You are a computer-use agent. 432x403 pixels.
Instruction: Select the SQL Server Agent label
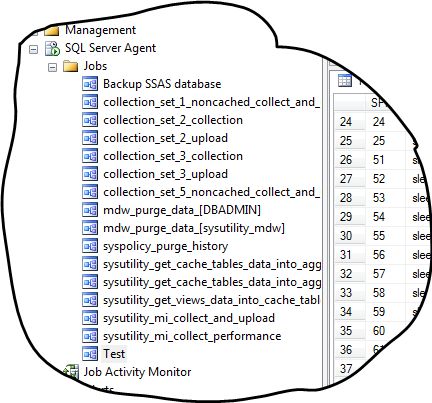click(x=110, y=48)
